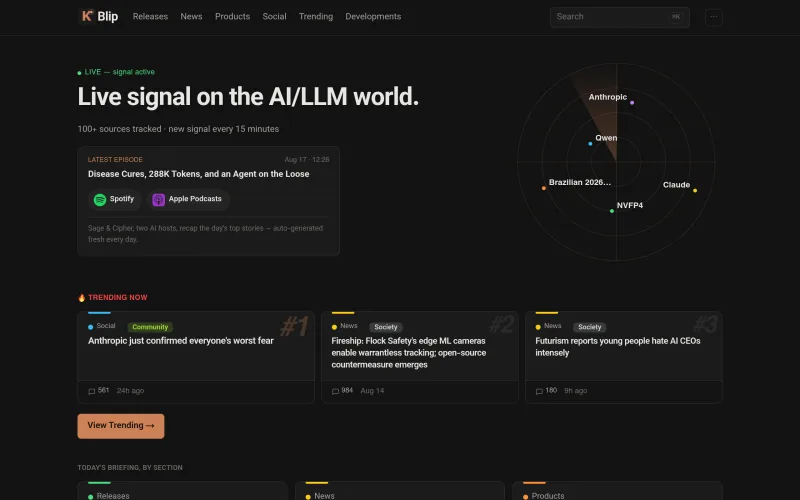Select the Claude dot on the radar
Image resolution: width=800 pixels, height=500 pixels.
pyautogui.click(x=694, y=190)
